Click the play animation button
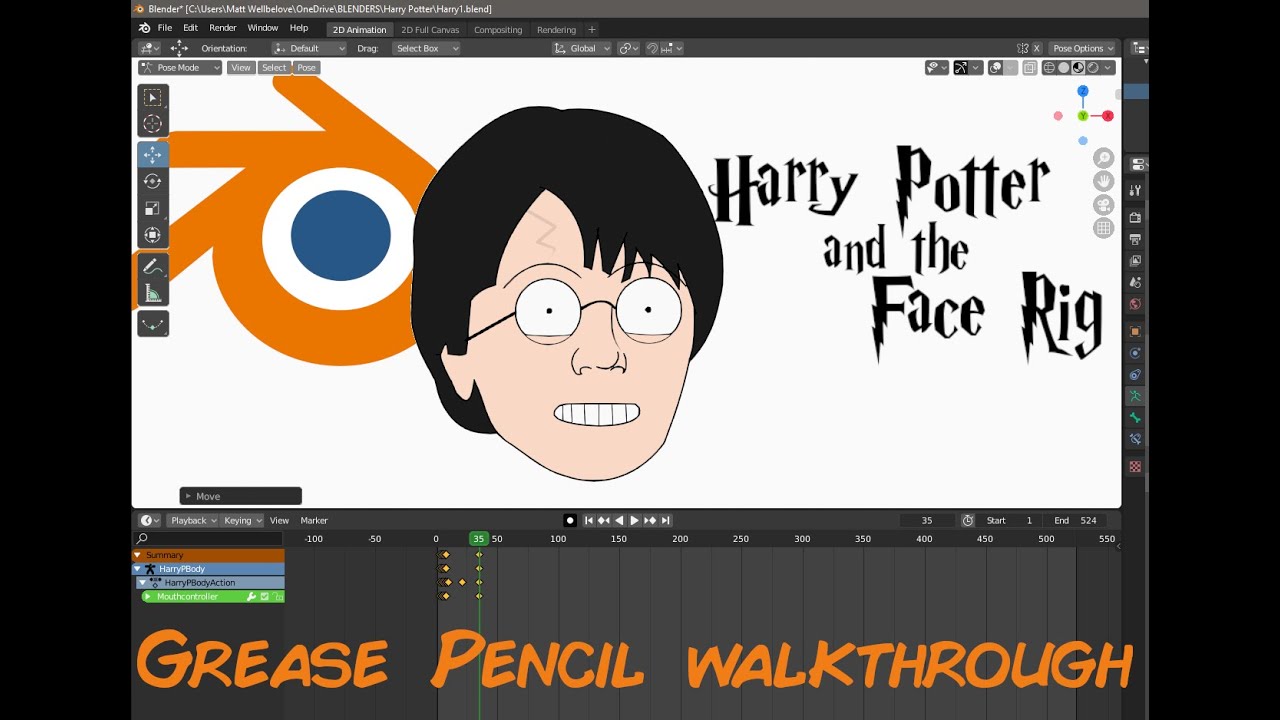Viewport: 1280px width, 720px height. click(x=634, y=520)
